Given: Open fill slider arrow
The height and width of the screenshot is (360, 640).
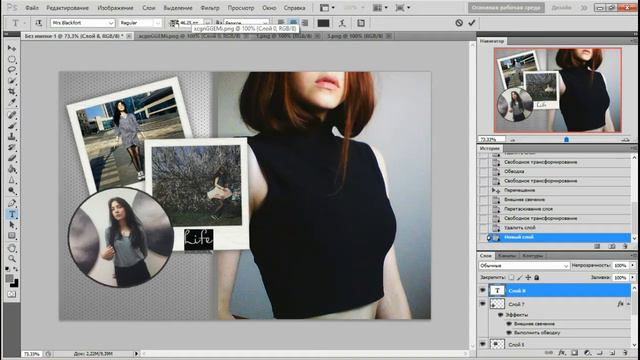Looking at the screenshot, I should 633,277.
